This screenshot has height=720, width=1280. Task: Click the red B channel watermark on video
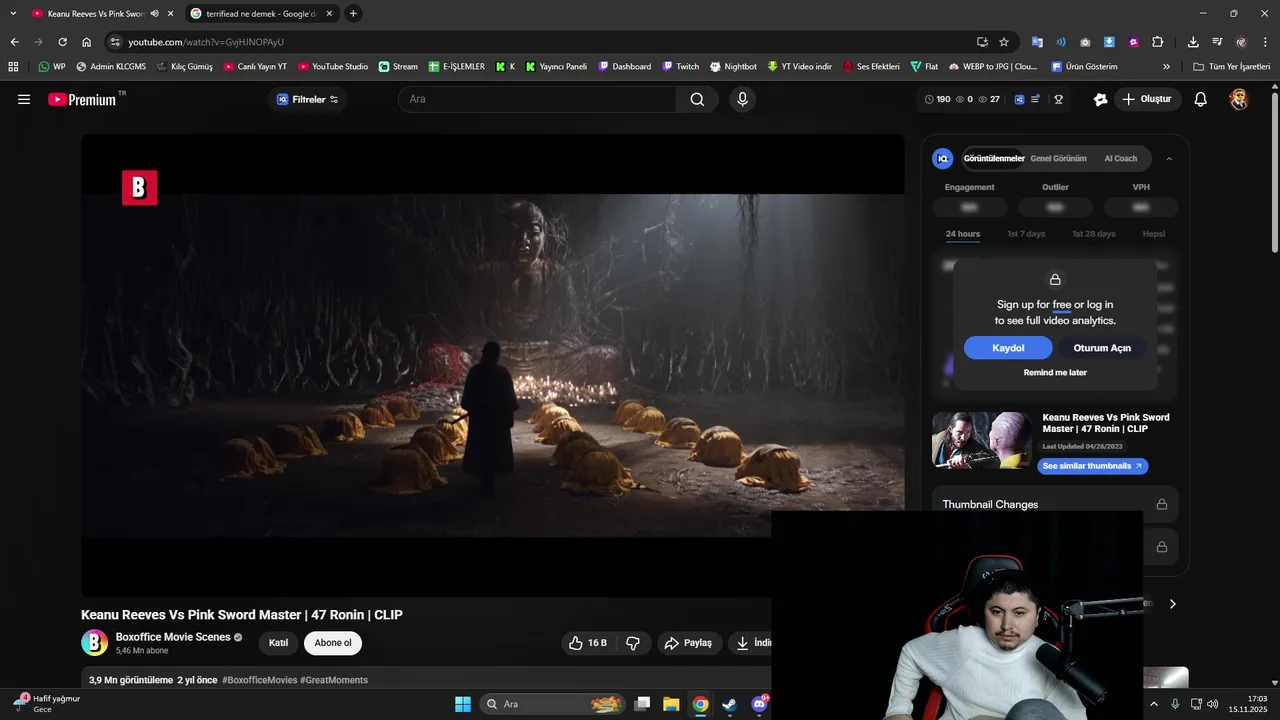pos(139,188)
